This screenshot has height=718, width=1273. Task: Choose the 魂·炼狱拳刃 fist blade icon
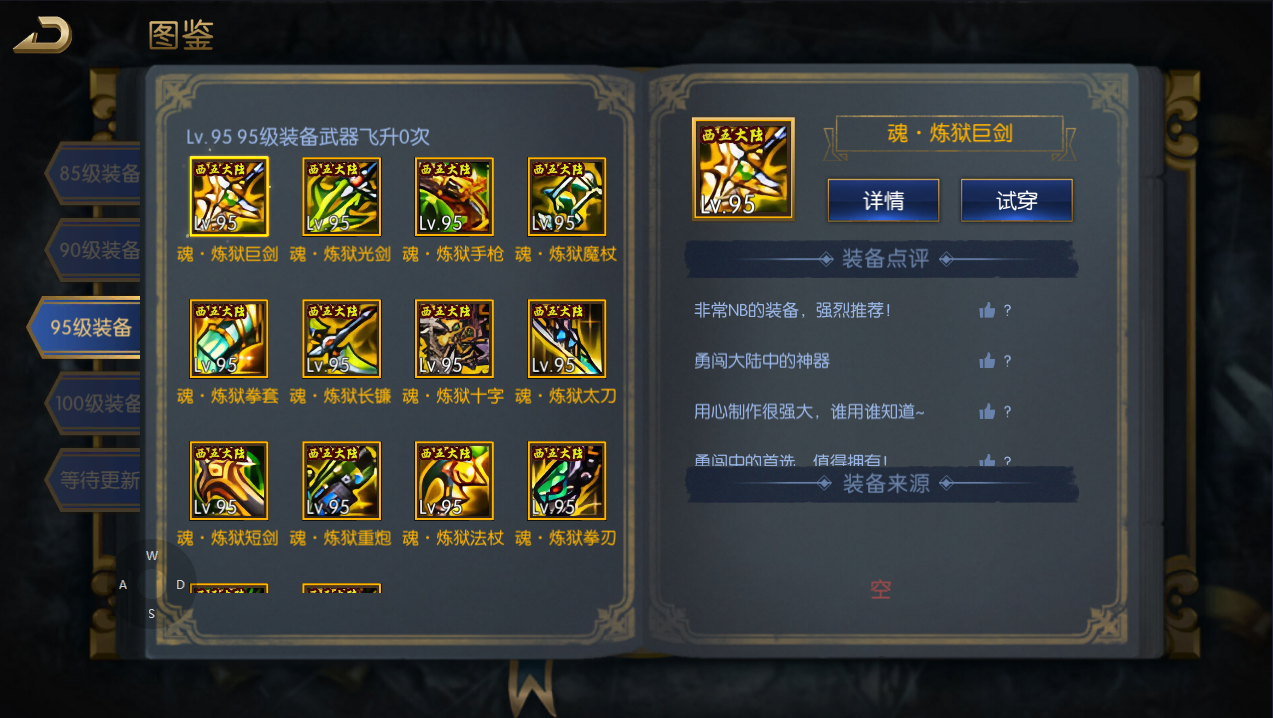coord(567,481)
